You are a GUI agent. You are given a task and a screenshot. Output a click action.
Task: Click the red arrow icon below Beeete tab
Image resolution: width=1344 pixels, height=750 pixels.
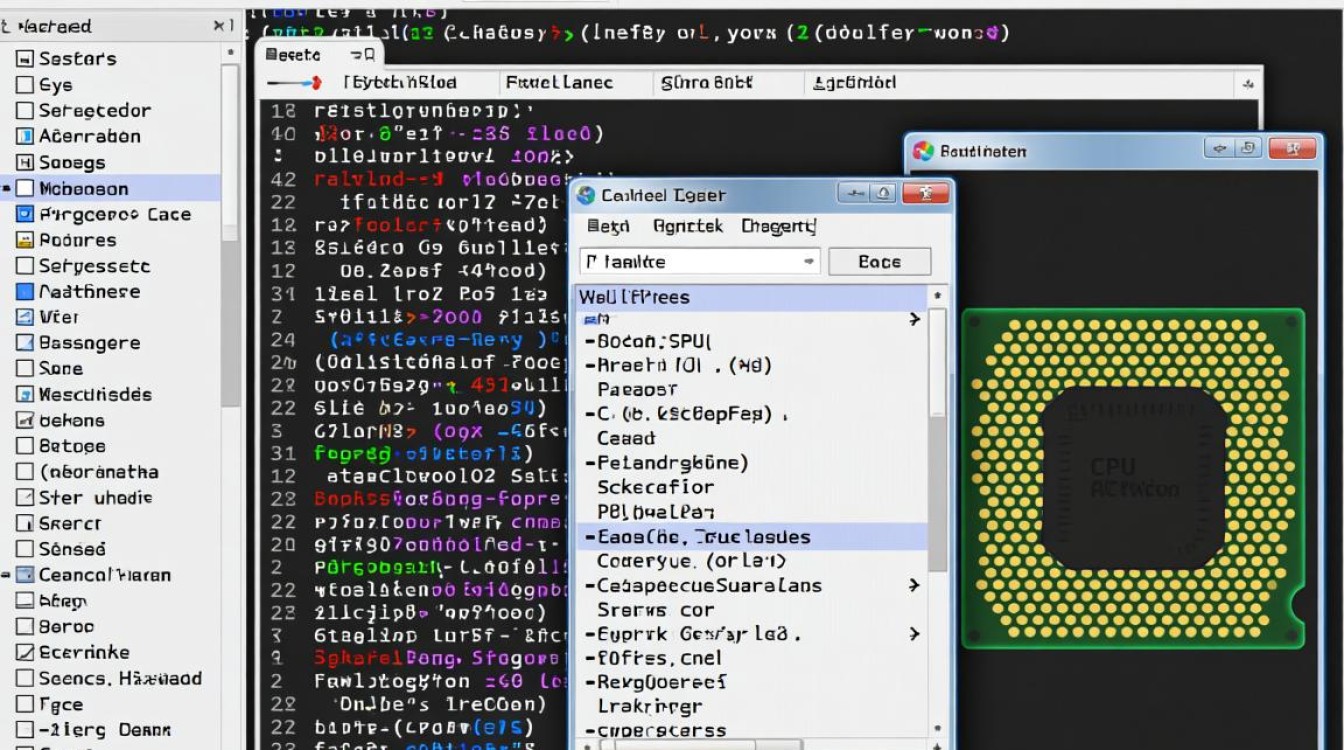click(295, 83)
